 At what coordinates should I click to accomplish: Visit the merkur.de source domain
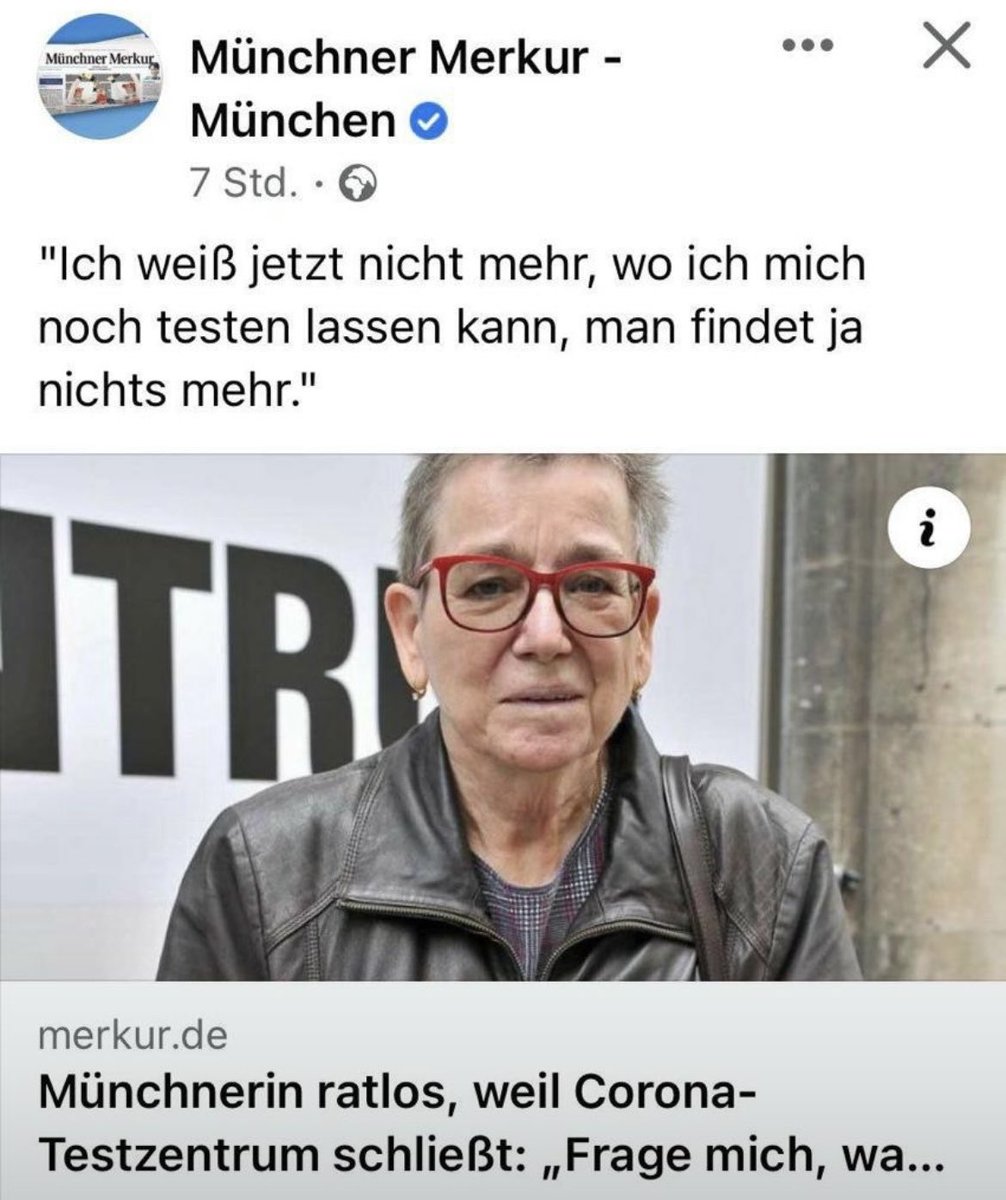132,1035
